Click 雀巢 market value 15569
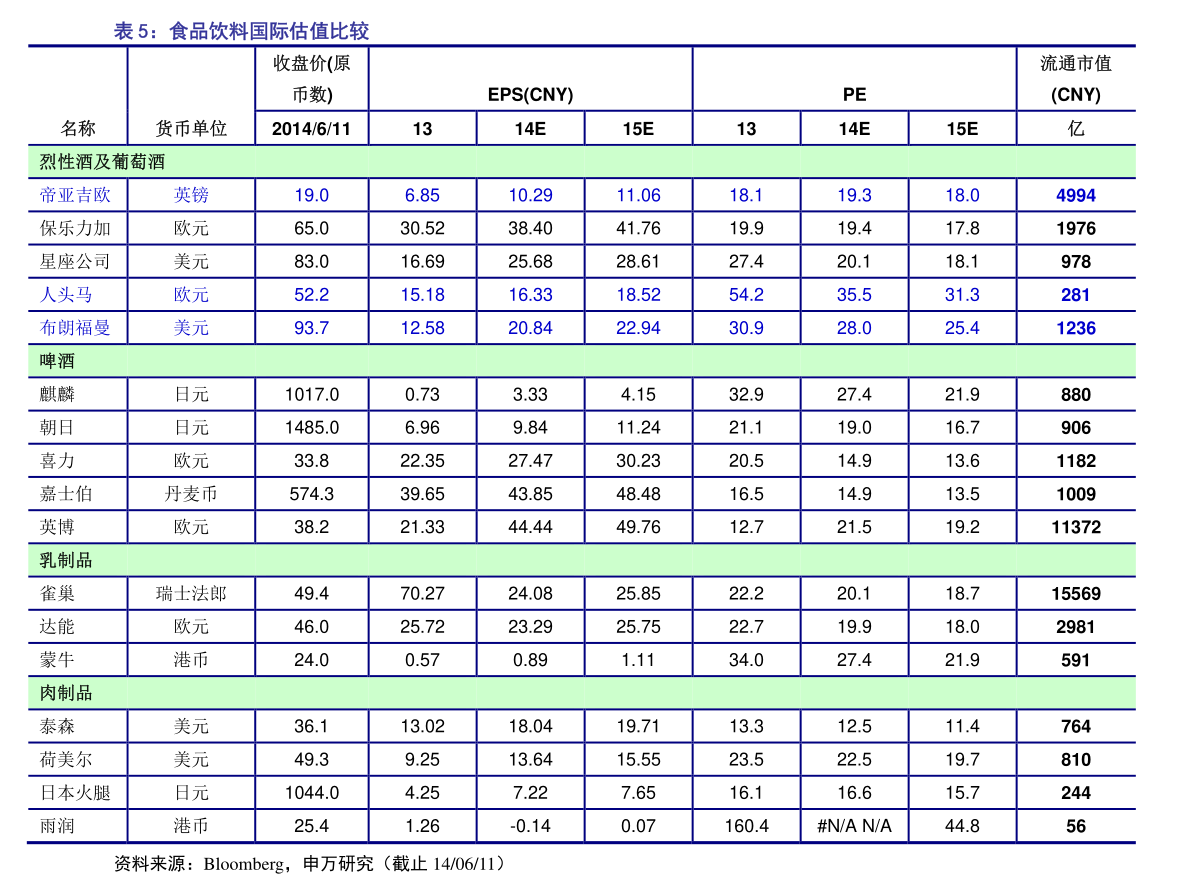Viewport: 1191px width, 892px height. (1076, 593)
